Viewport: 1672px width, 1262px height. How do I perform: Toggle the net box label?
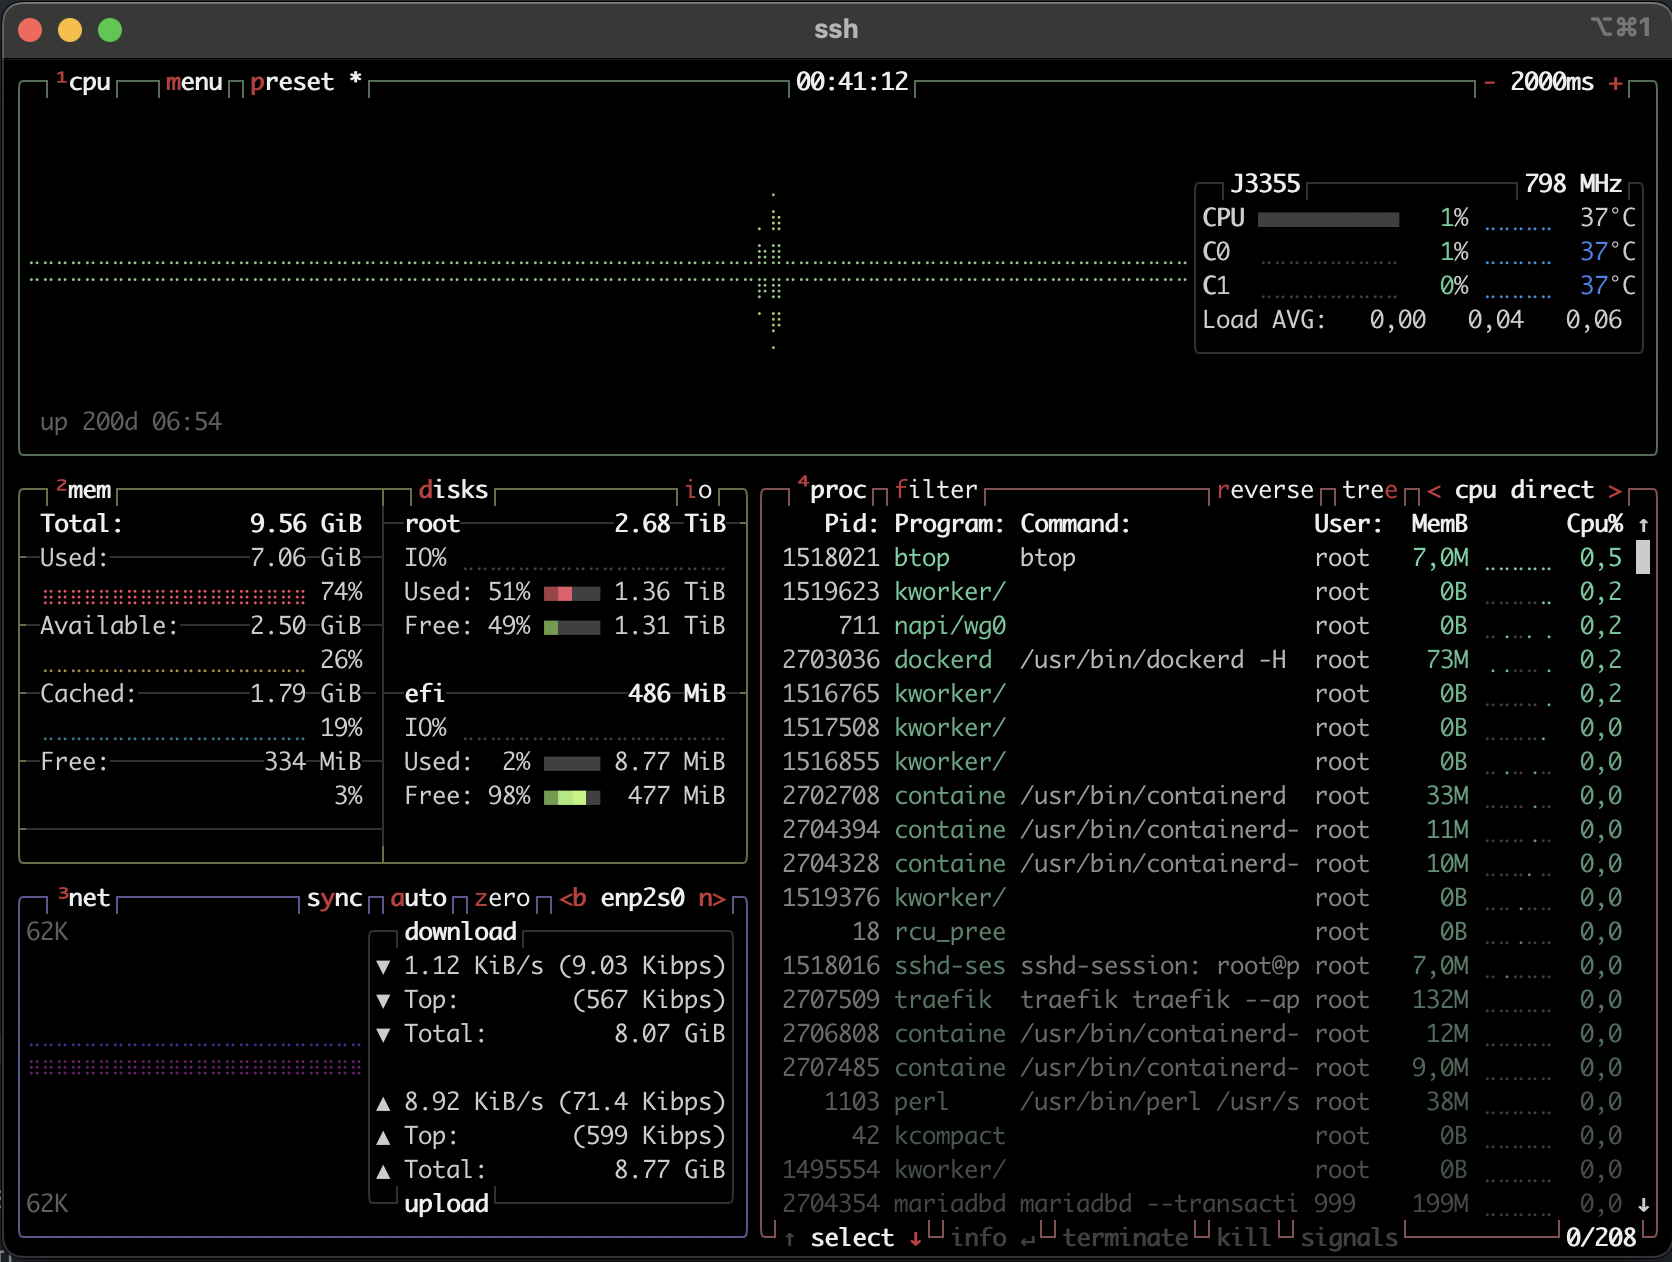point(84,898)
